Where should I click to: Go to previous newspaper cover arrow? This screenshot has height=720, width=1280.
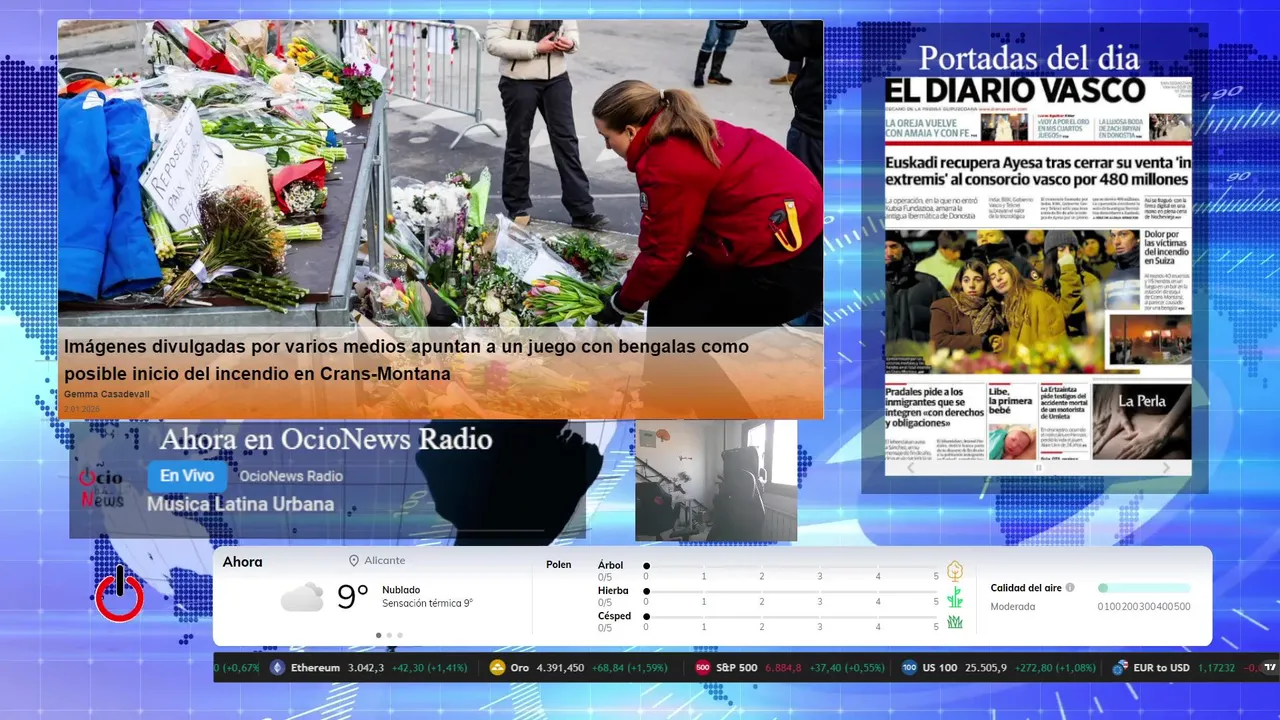click(910, 468)
